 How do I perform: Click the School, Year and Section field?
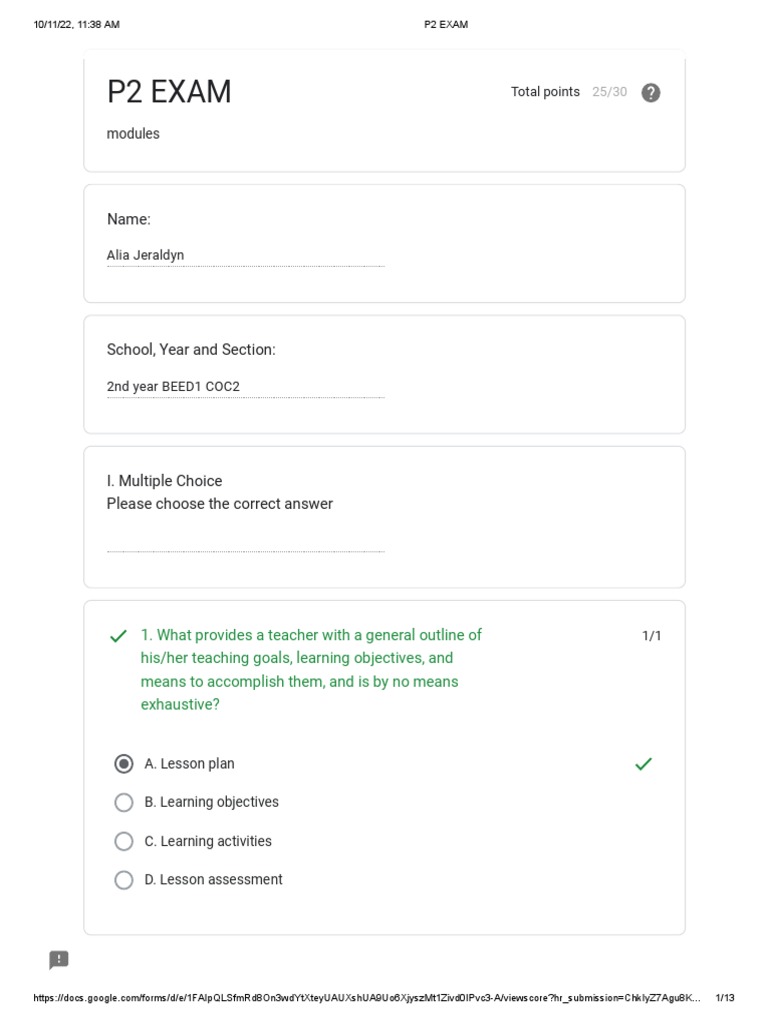245,387
